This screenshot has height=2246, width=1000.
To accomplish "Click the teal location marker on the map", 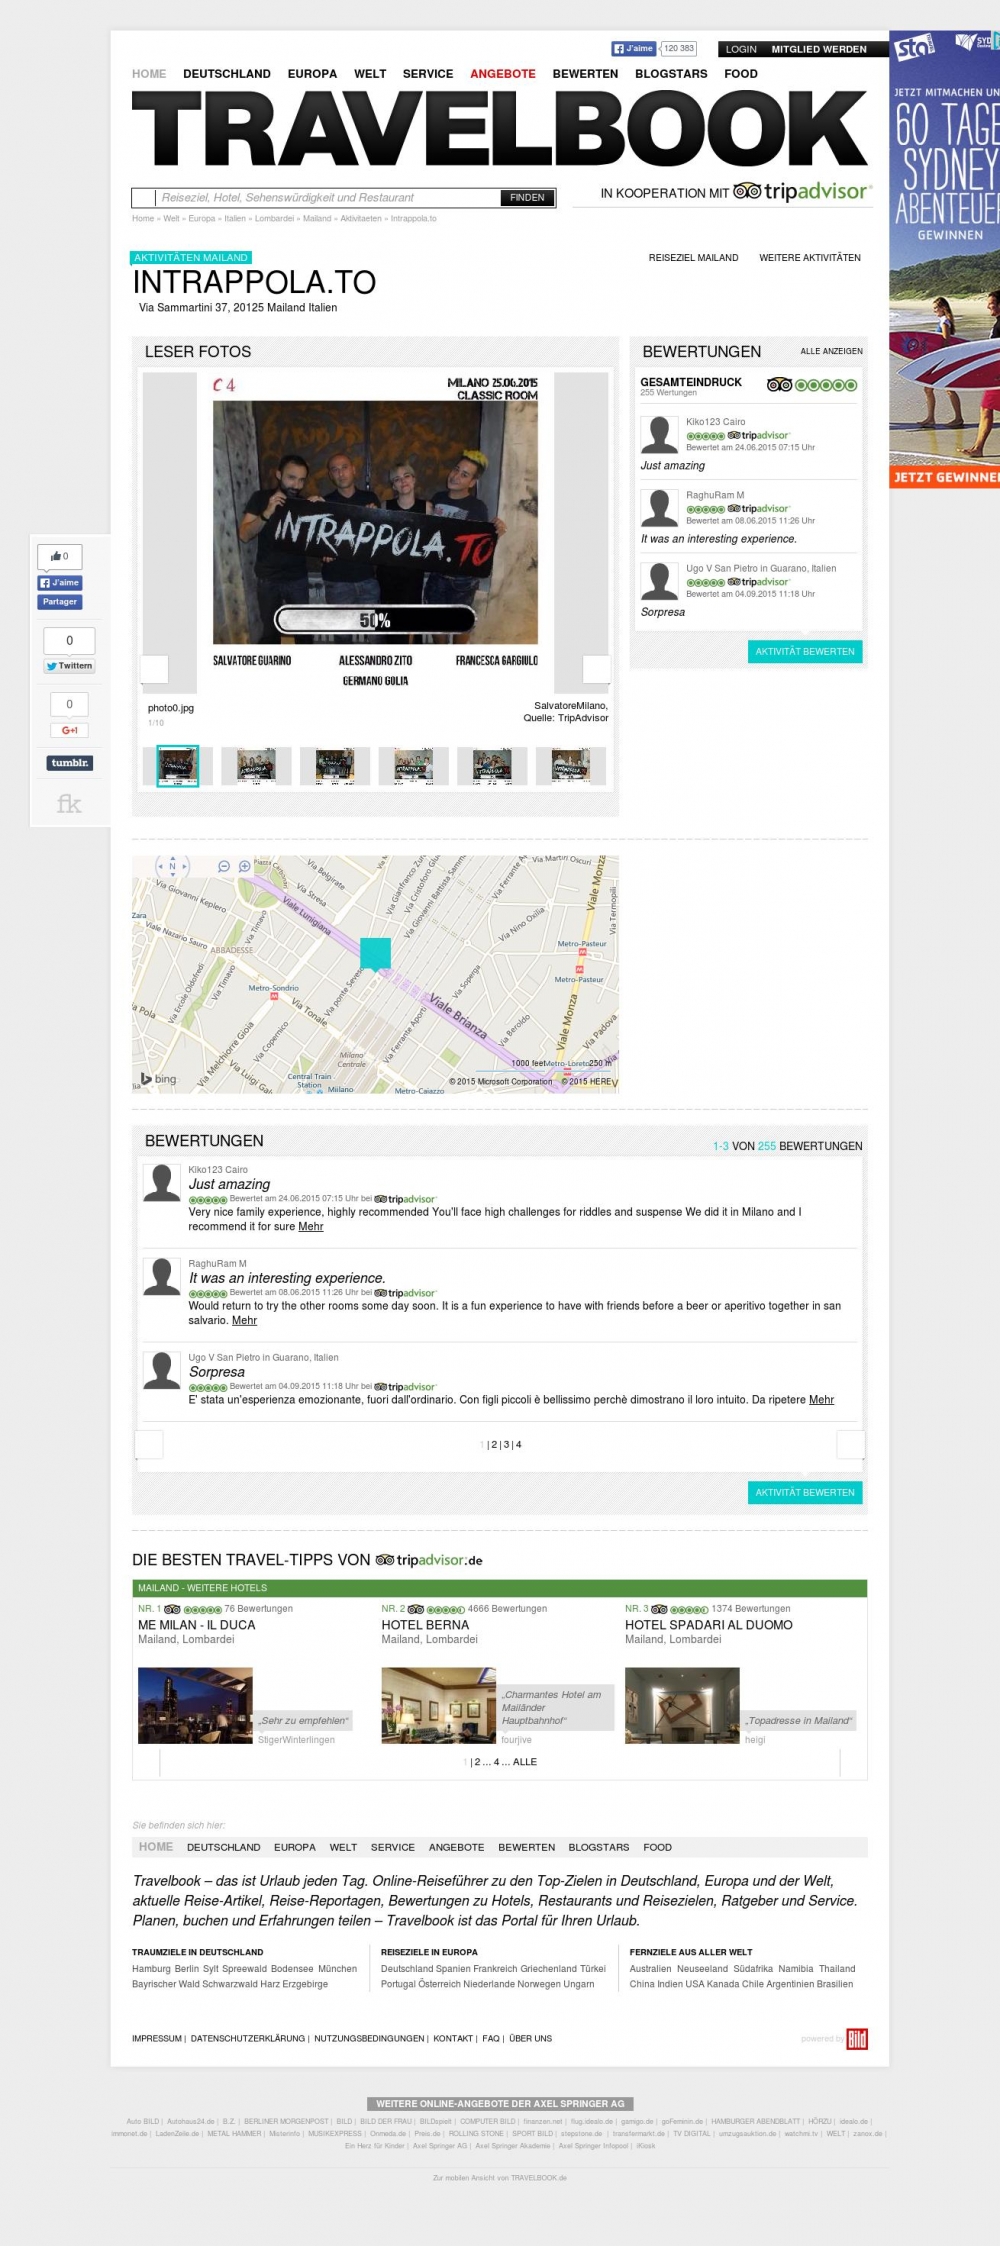I will click(375, 954).
